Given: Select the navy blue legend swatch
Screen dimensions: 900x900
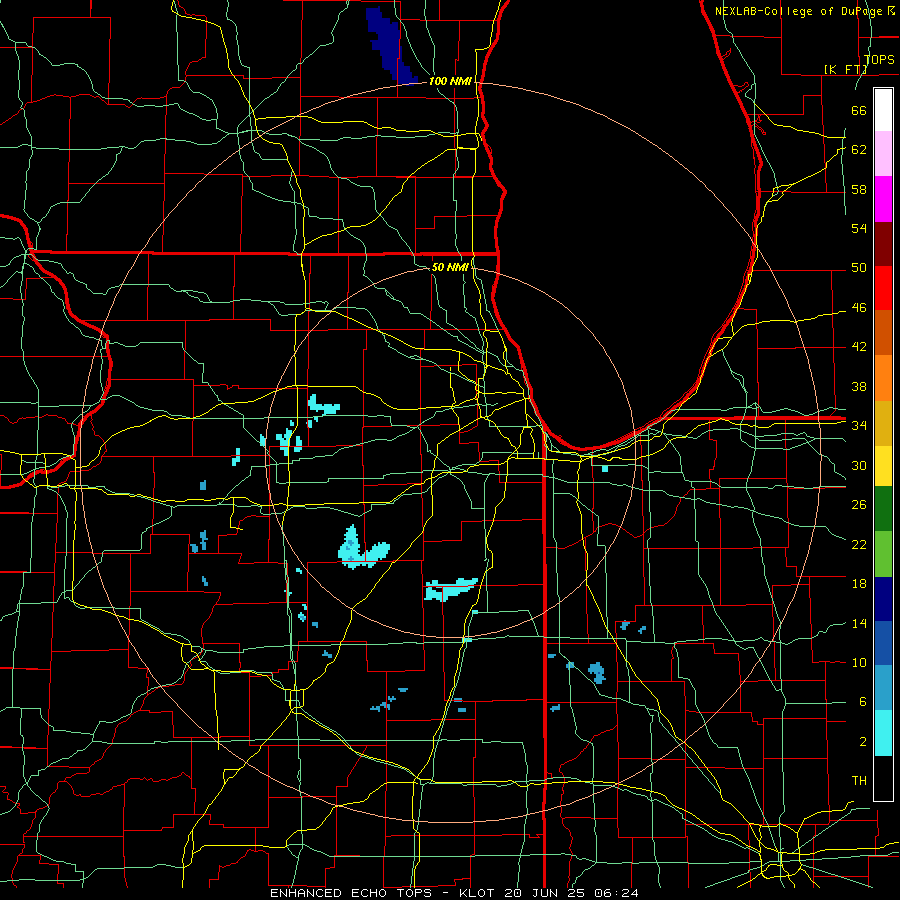Looking at the screenshot, I should click(883, 599).
